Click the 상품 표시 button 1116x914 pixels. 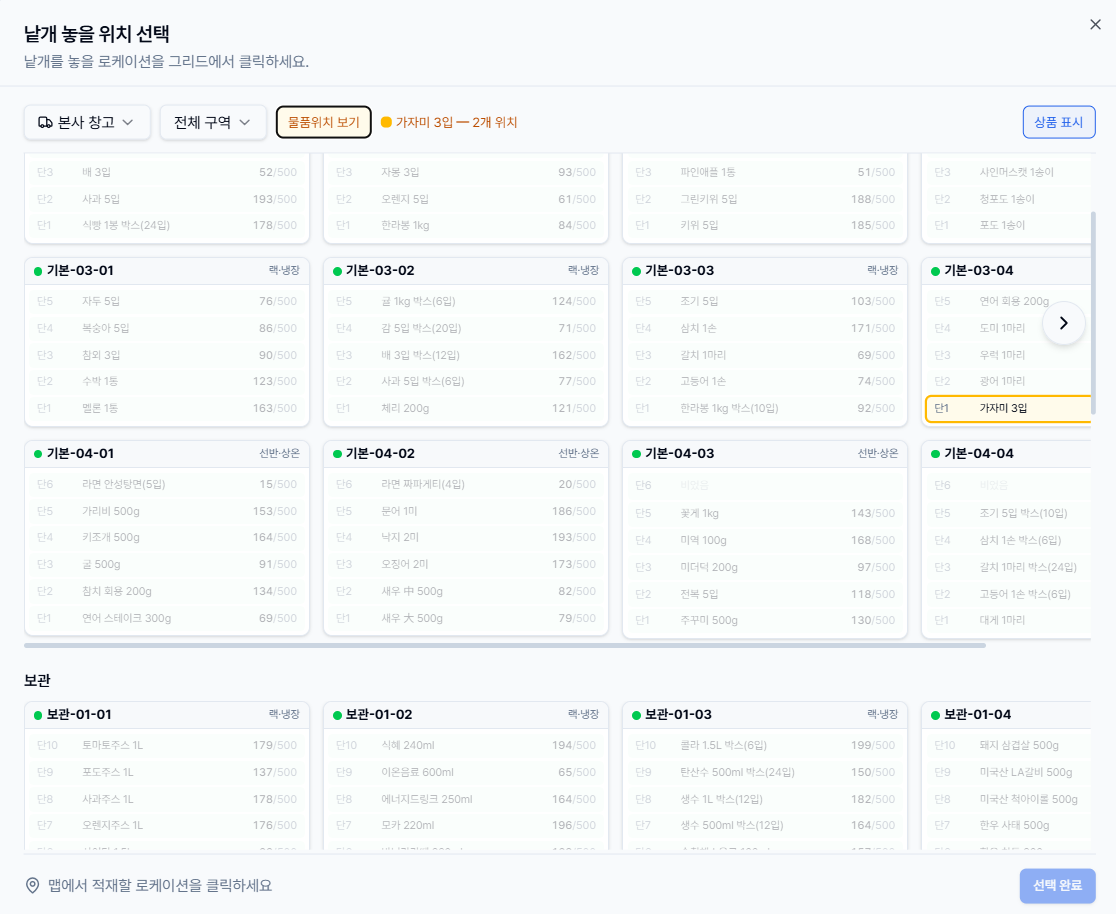point(1058,122)
